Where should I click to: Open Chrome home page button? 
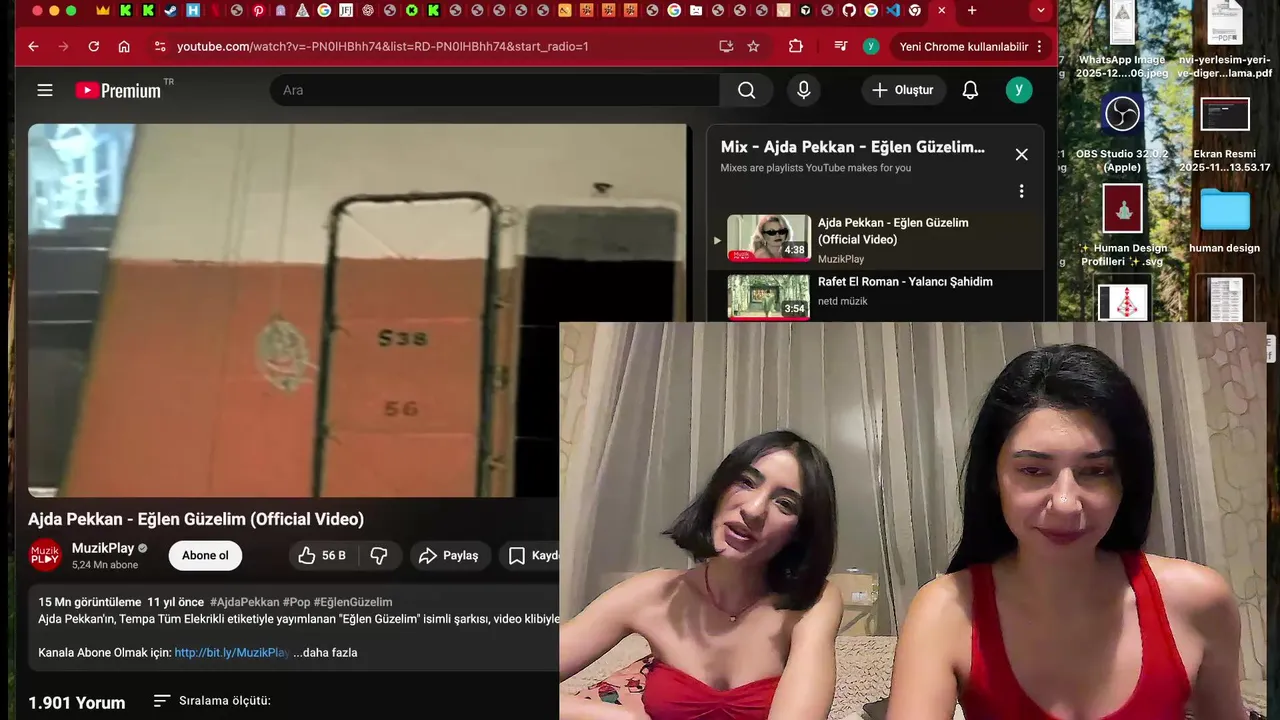coord(124,46)
